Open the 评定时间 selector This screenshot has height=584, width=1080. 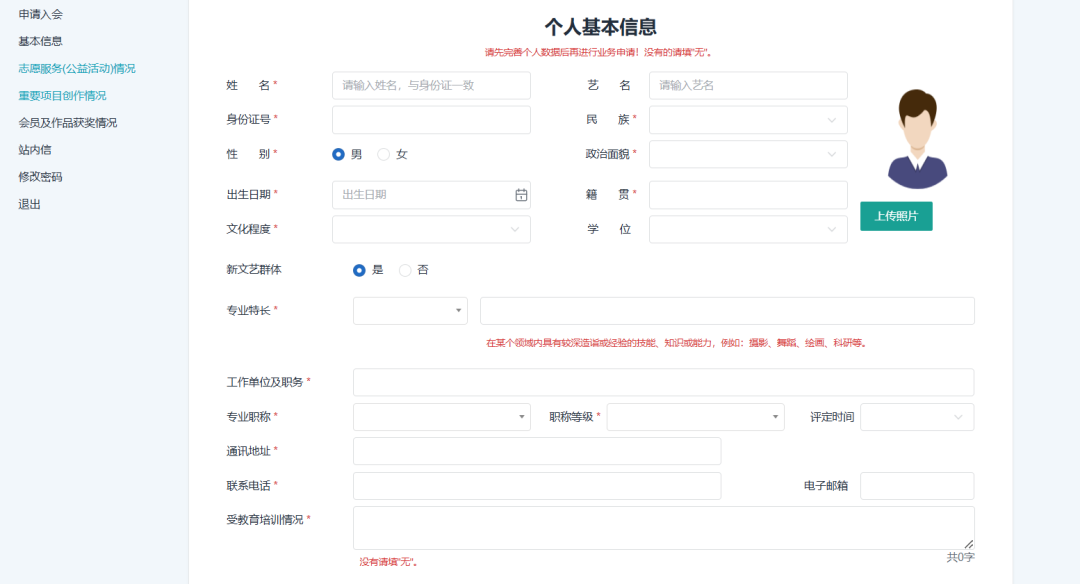[x=916, y=417]
